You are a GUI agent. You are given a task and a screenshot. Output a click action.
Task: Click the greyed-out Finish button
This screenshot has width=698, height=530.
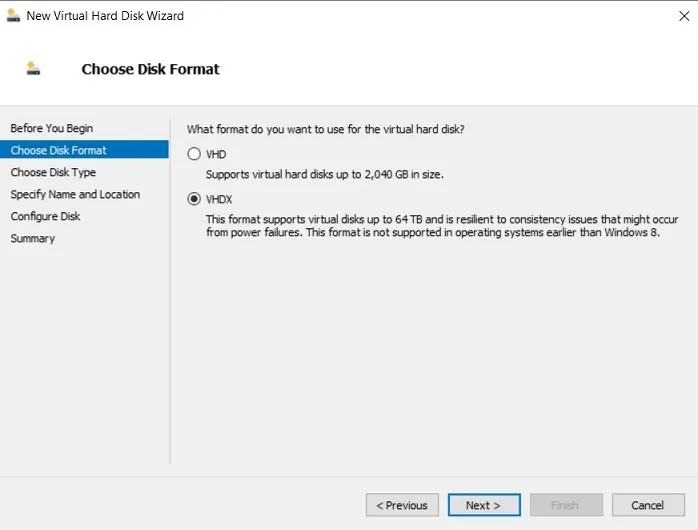pos(565,505)
